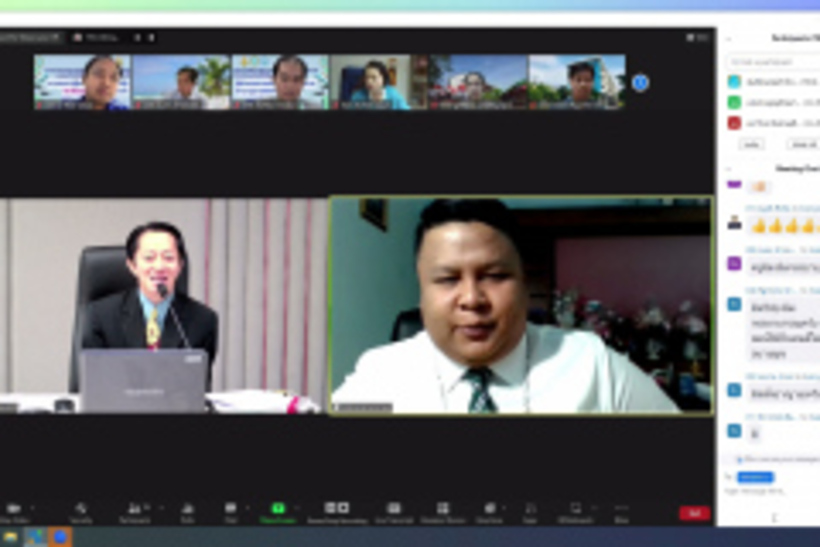Expand the caret next to Share Screen
Viewport: 820px width, 547px height.
pyautogui.click(x=297, y=508)
